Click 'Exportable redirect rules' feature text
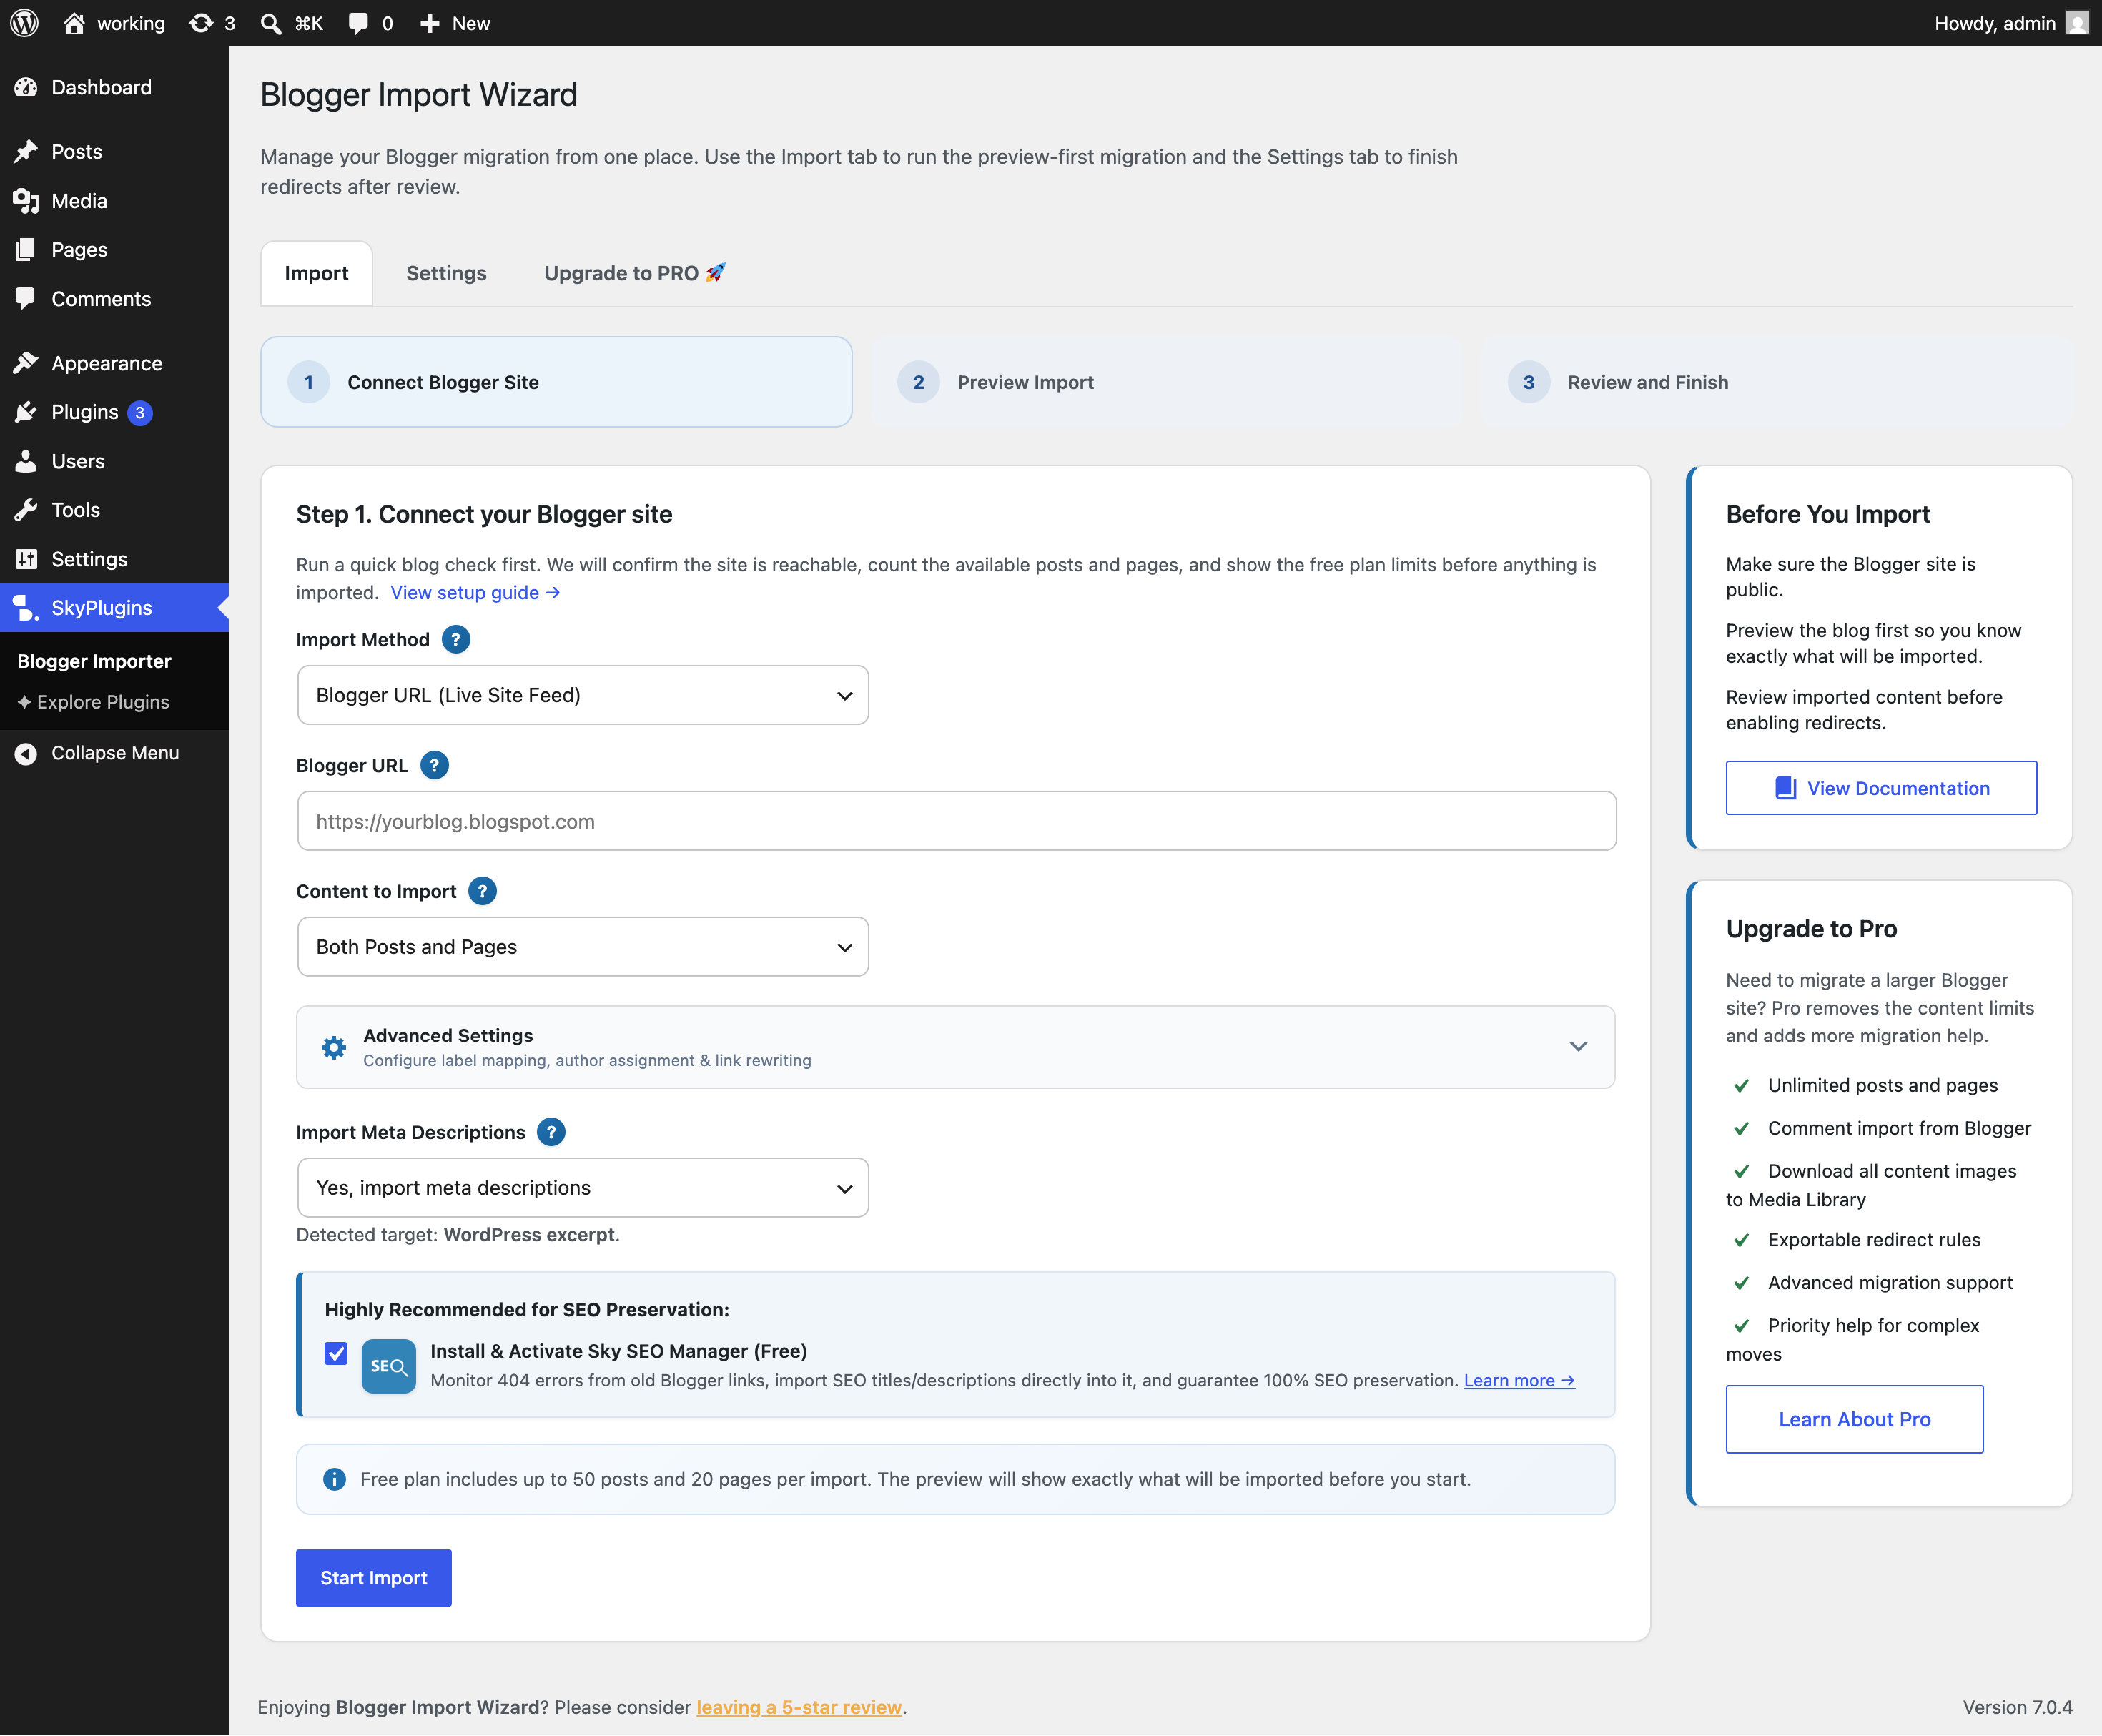This screenshot has height=1736, width=2102. [x=1874, y=1240]
